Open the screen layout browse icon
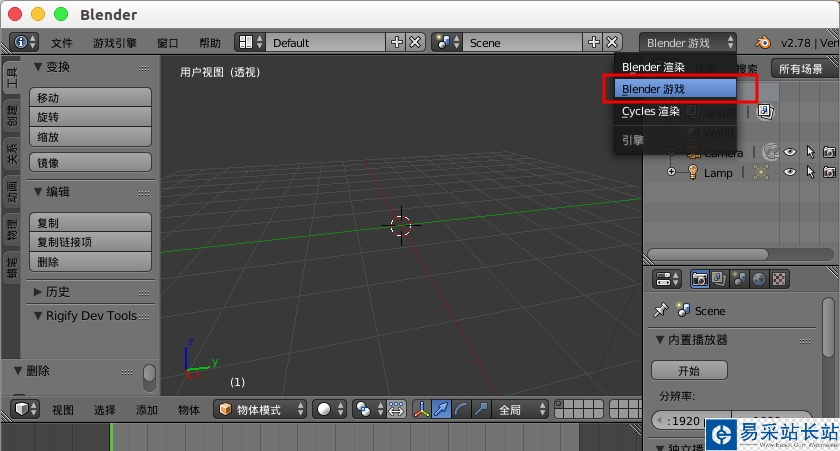 [250, 42]
